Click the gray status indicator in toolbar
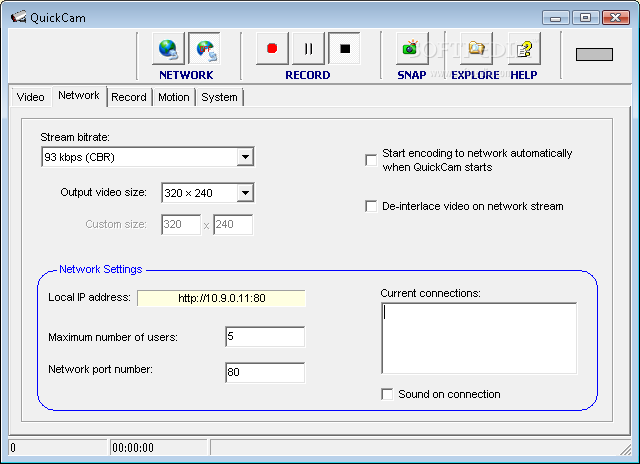Image resolution: width=640 pixels, height=464 pixels. point(594,54)
